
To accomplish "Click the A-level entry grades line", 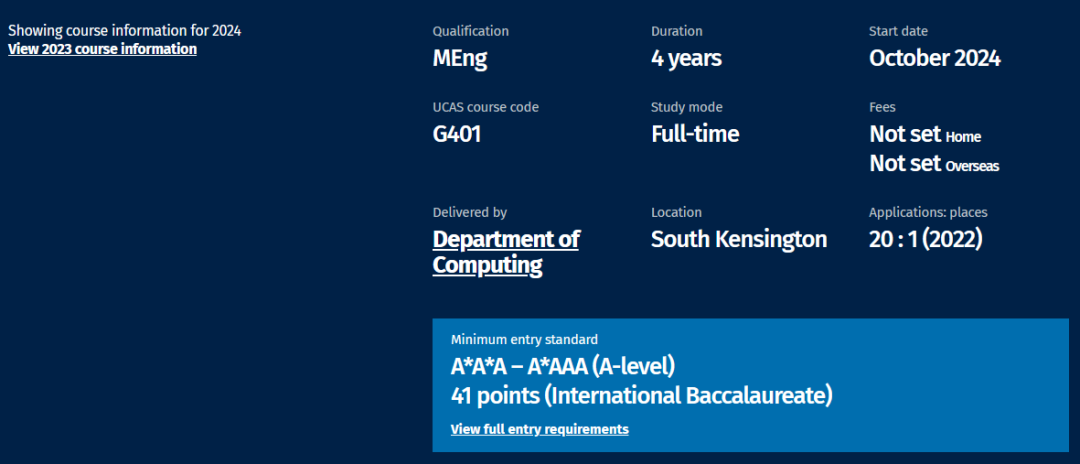I will point(564,366).
